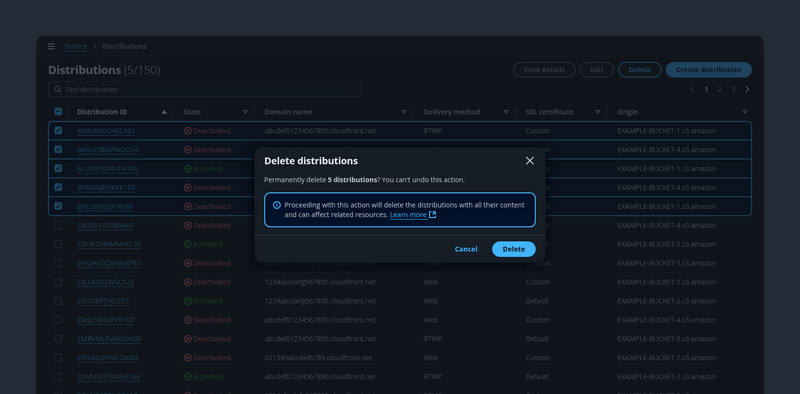Viewport: 800px width, 394px height.
Task: Go to next page arrow
Action: [747, 89]
